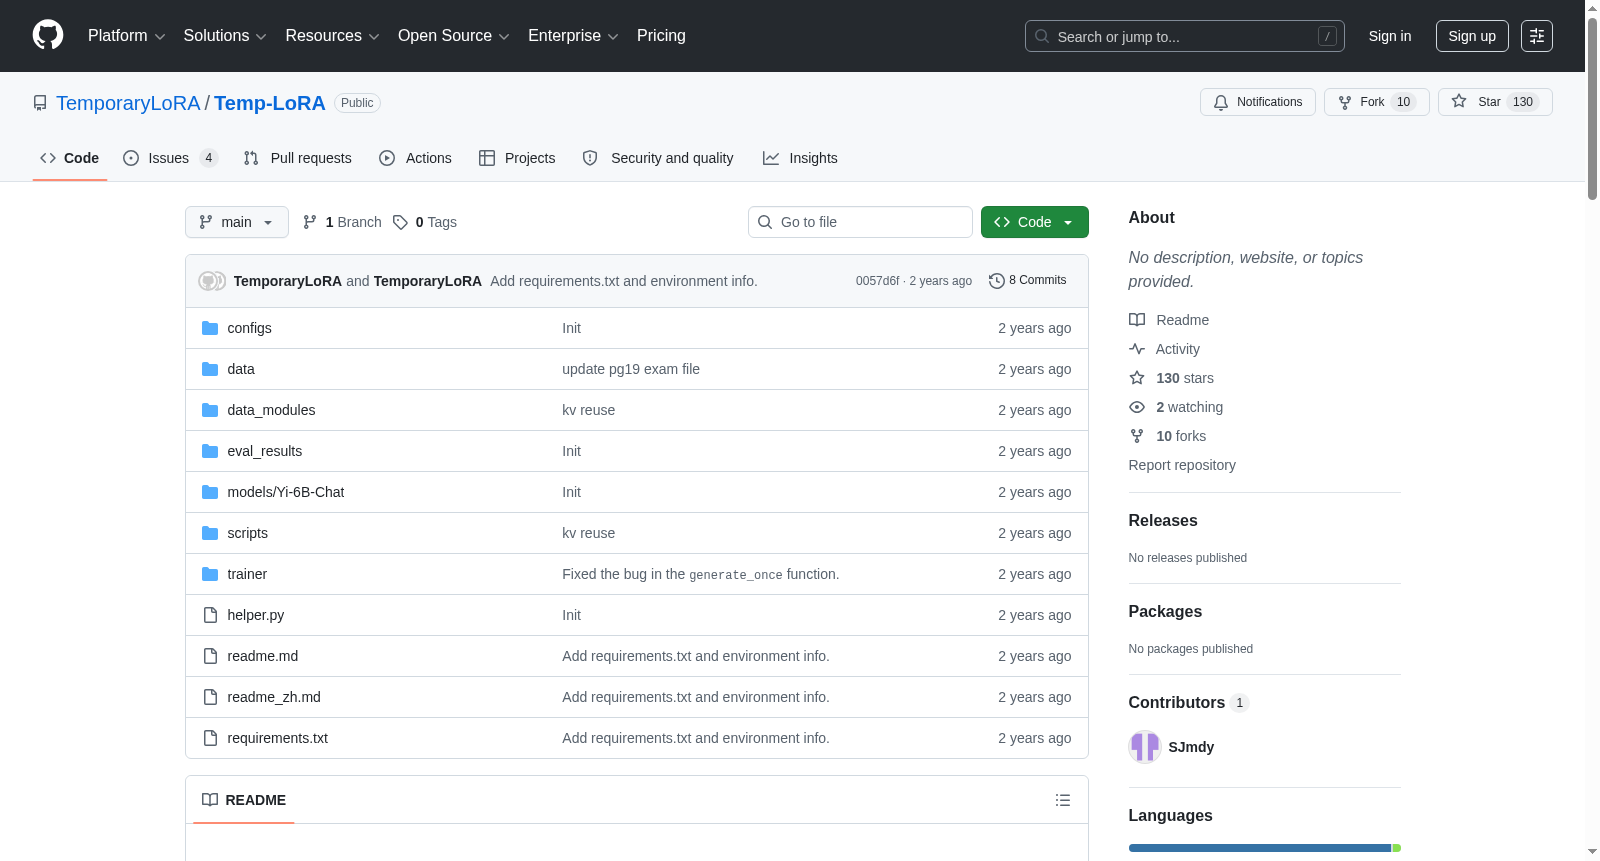The image size is (1600, 861).
Task: Open the GitHub homepage logo
Action: [x=48, y=35]
